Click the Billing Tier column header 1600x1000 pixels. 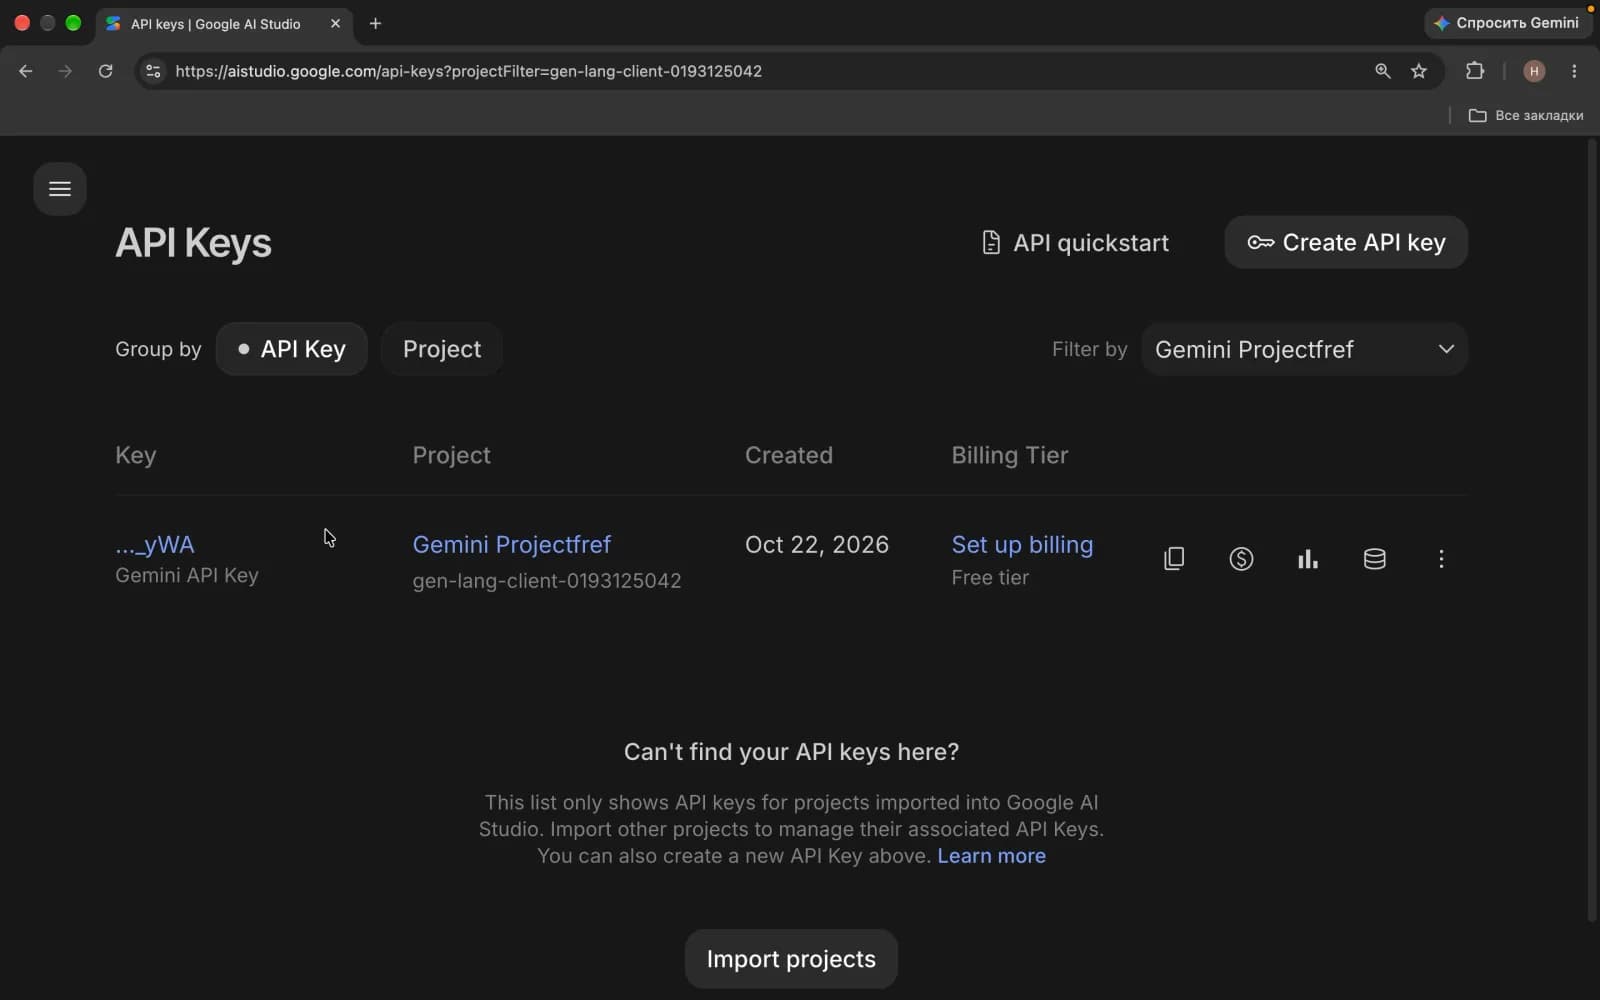pos(1010,456)
